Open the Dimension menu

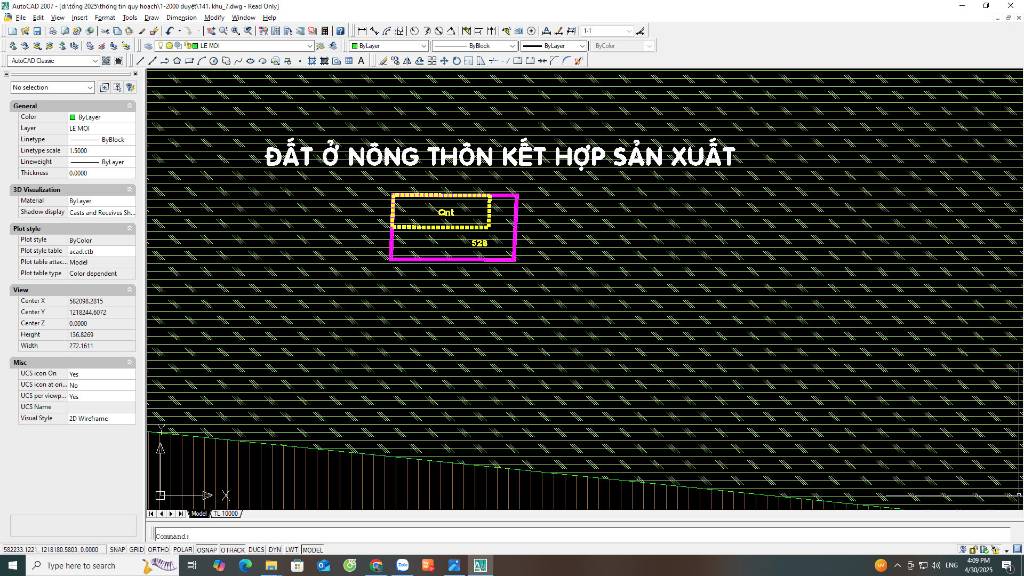(181, 17)
